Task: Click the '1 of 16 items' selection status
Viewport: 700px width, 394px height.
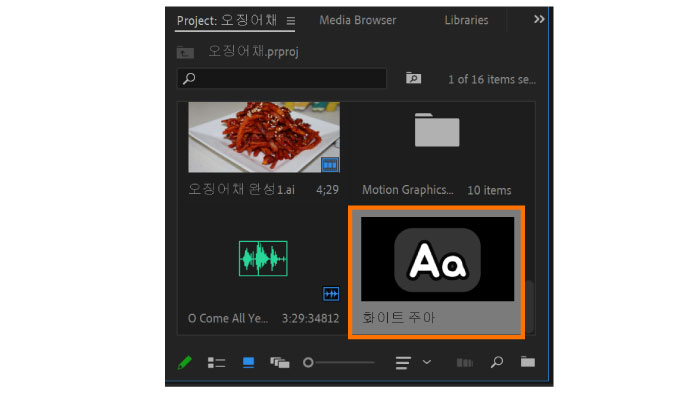Action: pyautogui.click(x=492, y=79)
